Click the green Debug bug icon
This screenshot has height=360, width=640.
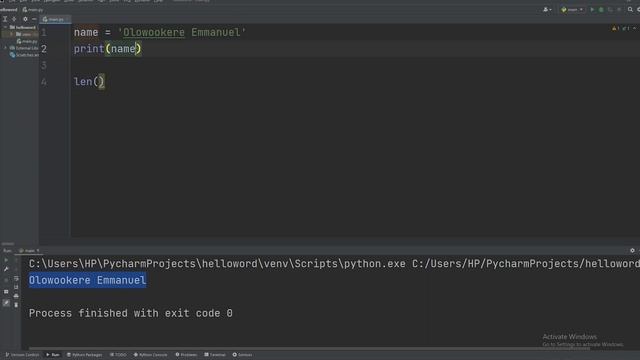(601, 9)
